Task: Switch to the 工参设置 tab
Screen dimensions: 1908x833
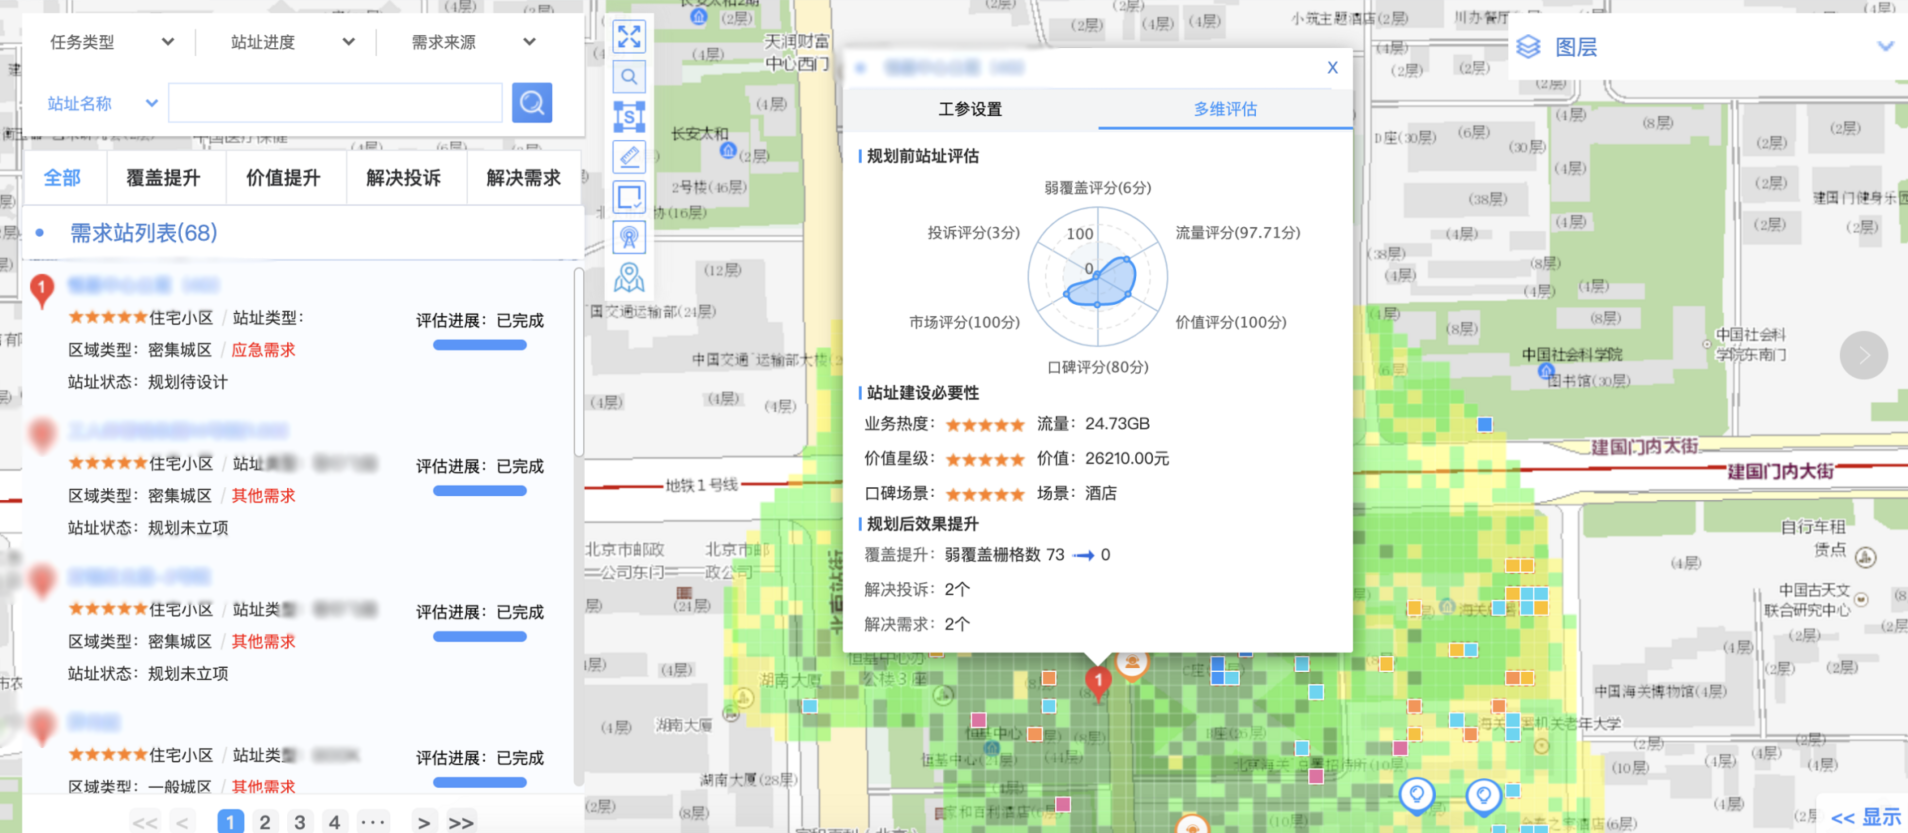Action: click(x=970, y=109)
